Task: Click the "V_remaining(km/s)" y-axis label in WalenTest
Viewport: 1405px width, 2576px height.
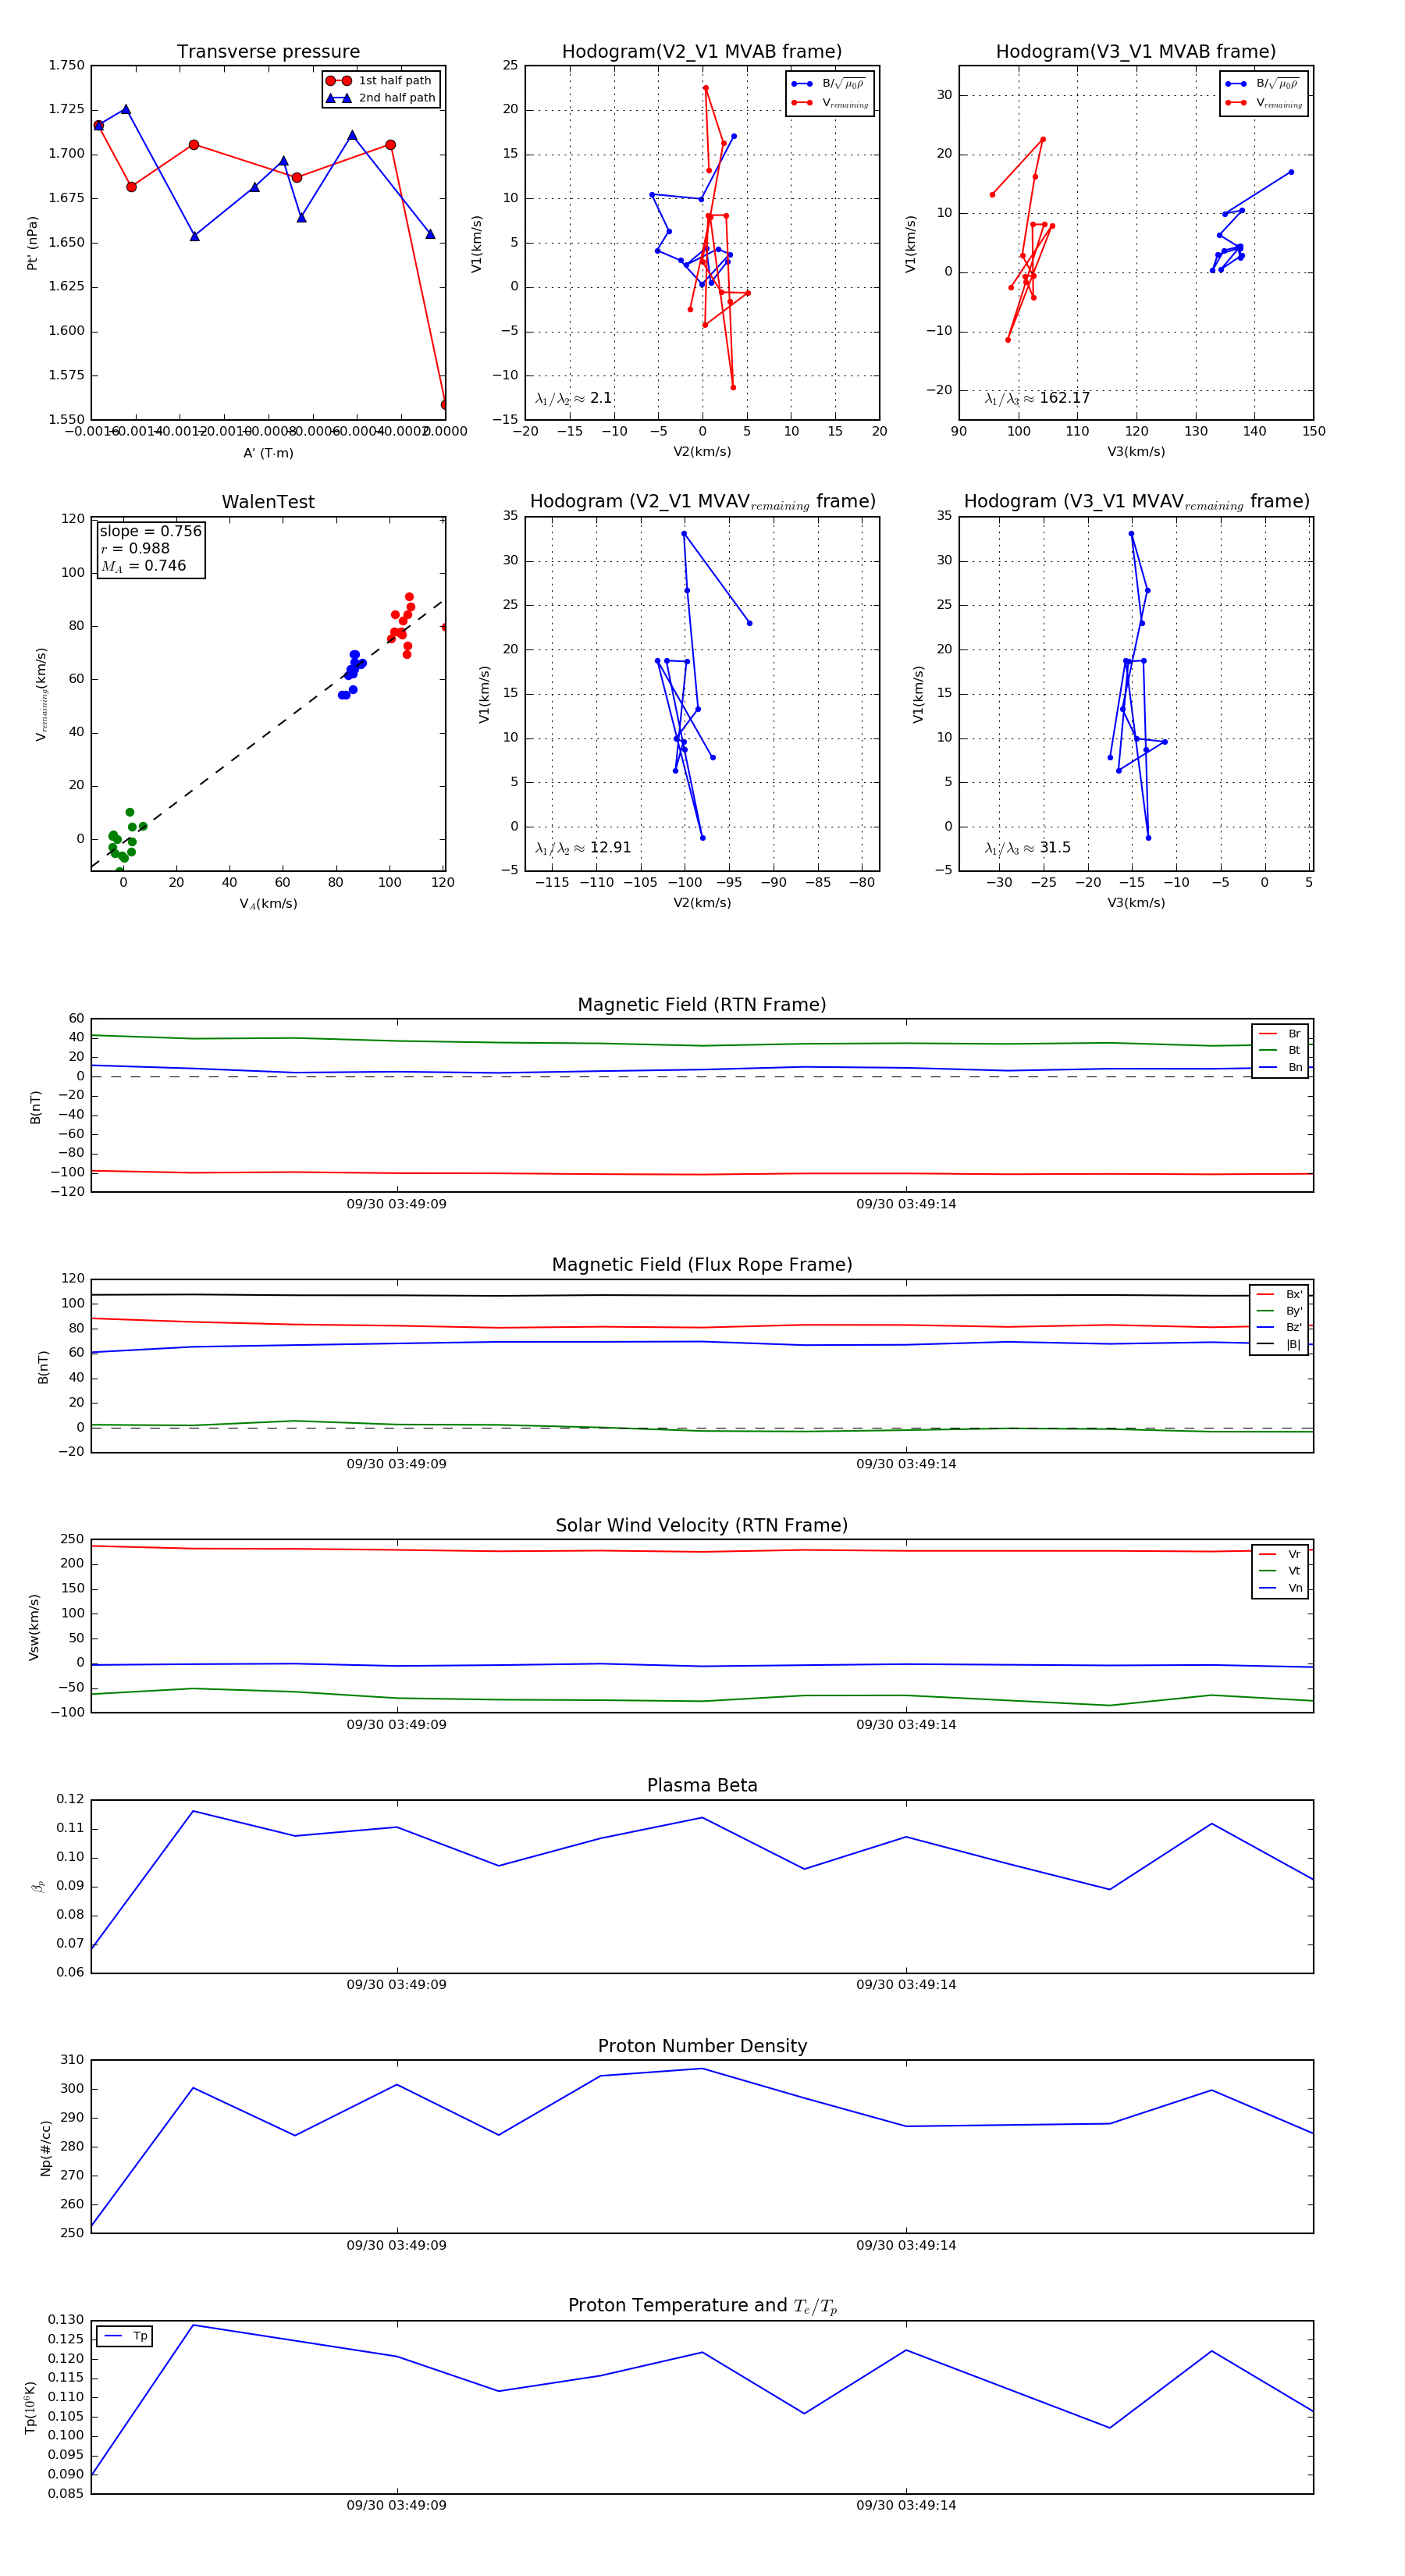Action: point(42,694)
